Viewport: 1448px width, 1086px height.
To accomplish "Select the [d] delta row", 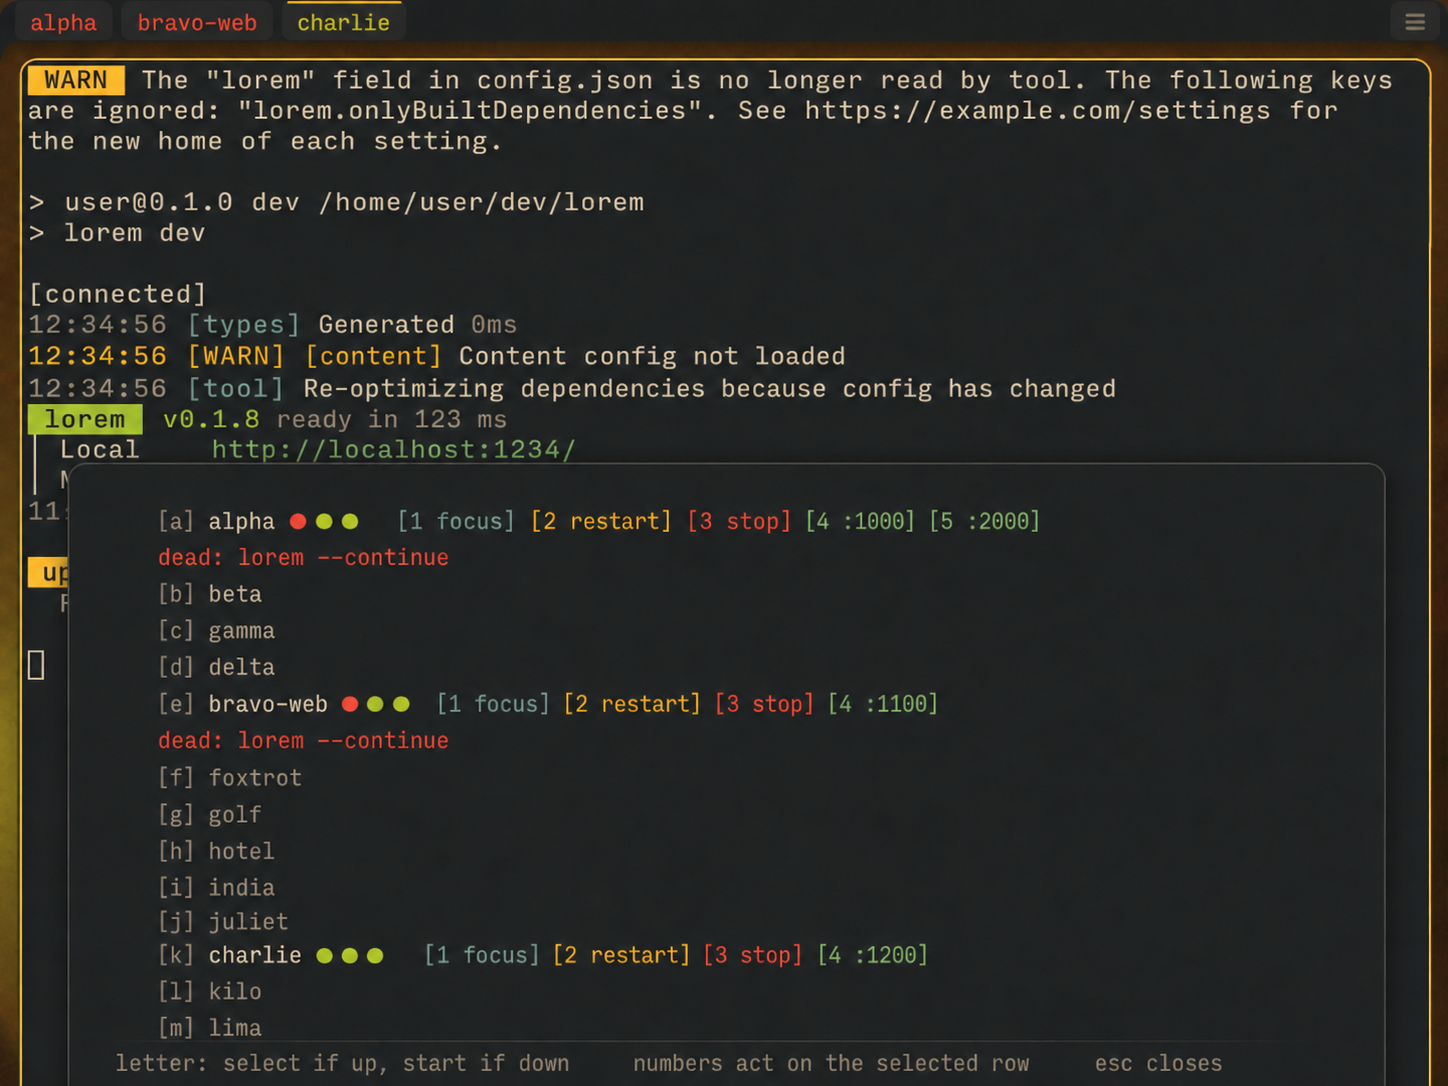I will click(x=216, y=667).
